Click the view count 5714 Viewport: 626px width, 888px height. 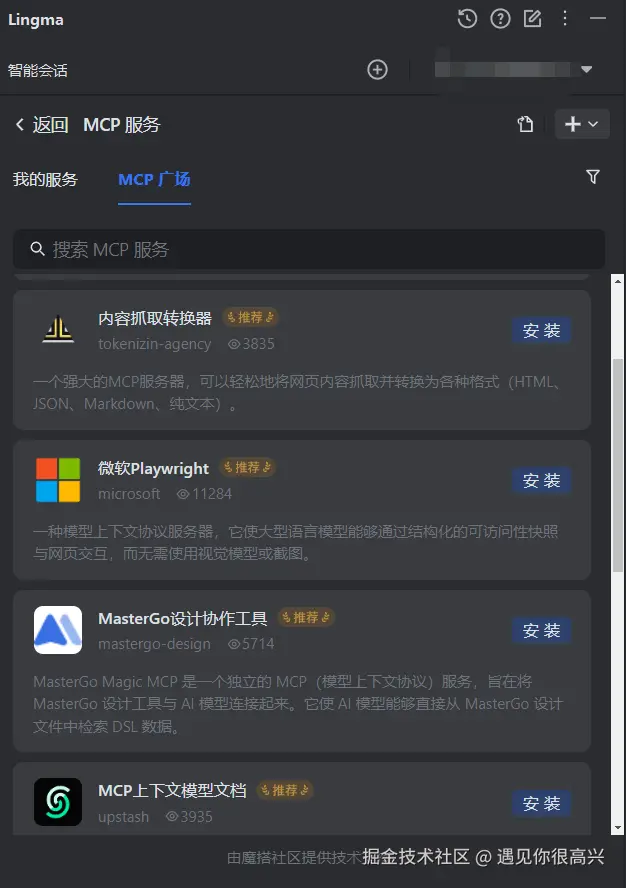pyautogui.click(x=251, y=644)
